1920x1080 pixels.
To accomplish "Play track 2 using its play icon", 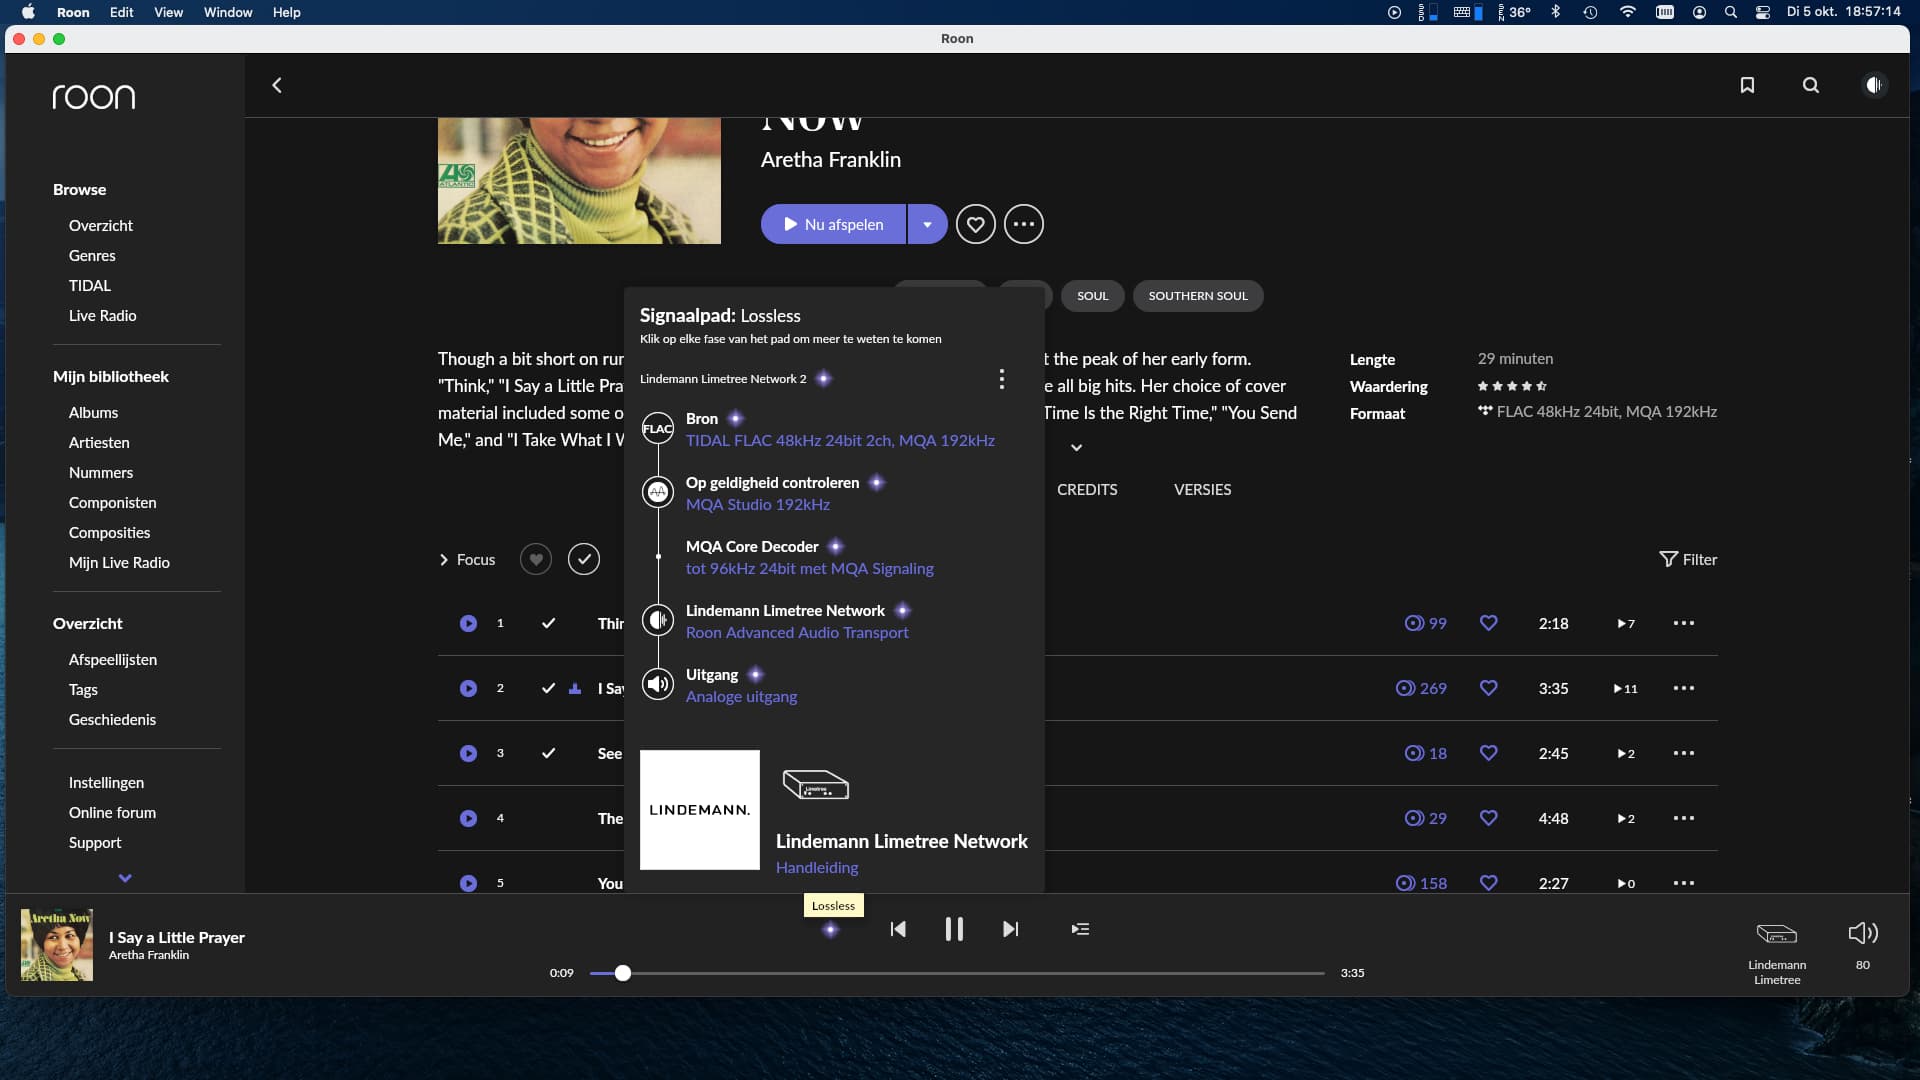I will tap(468, 688).
